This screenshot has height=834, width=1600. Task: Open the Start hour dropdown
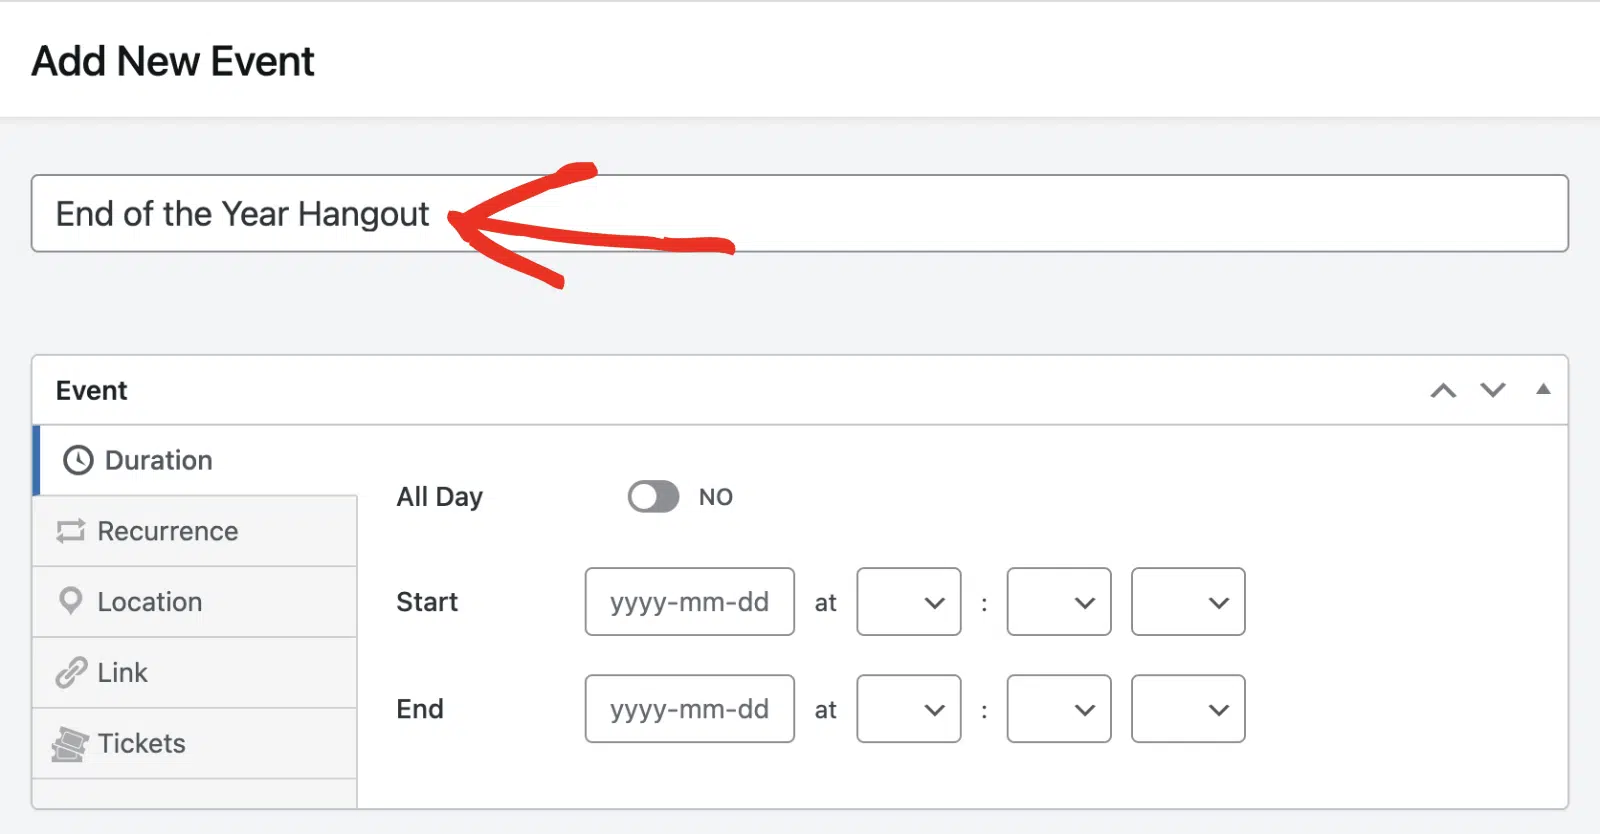909,602
